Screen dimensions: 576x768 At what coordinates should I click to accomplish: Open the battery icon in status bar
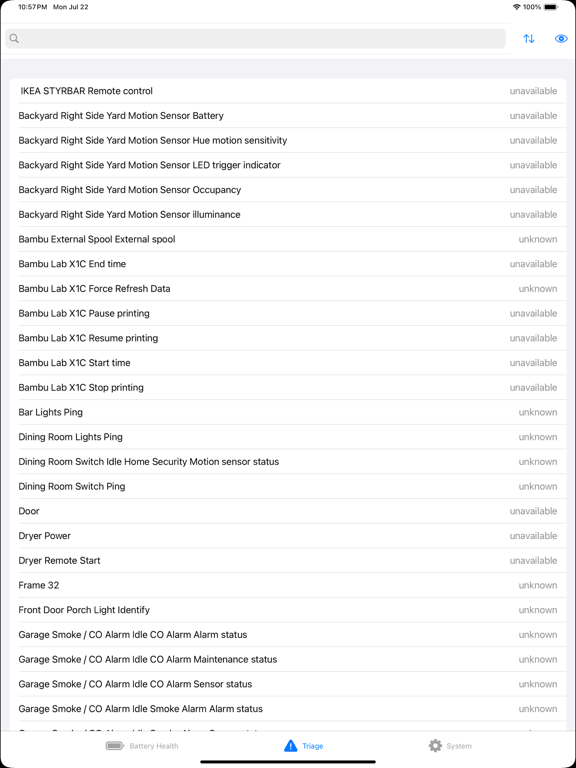(551, 7)
